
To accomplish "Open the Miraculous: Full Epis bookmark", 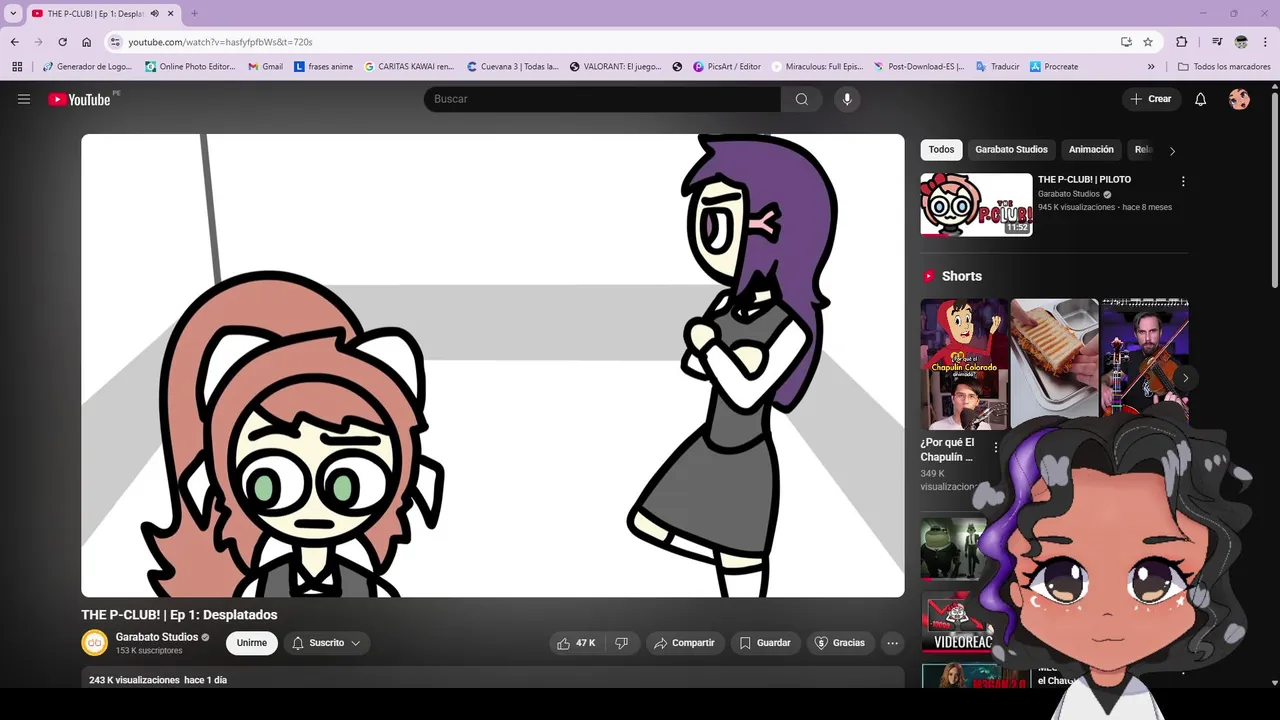I will tap(816, 67).
